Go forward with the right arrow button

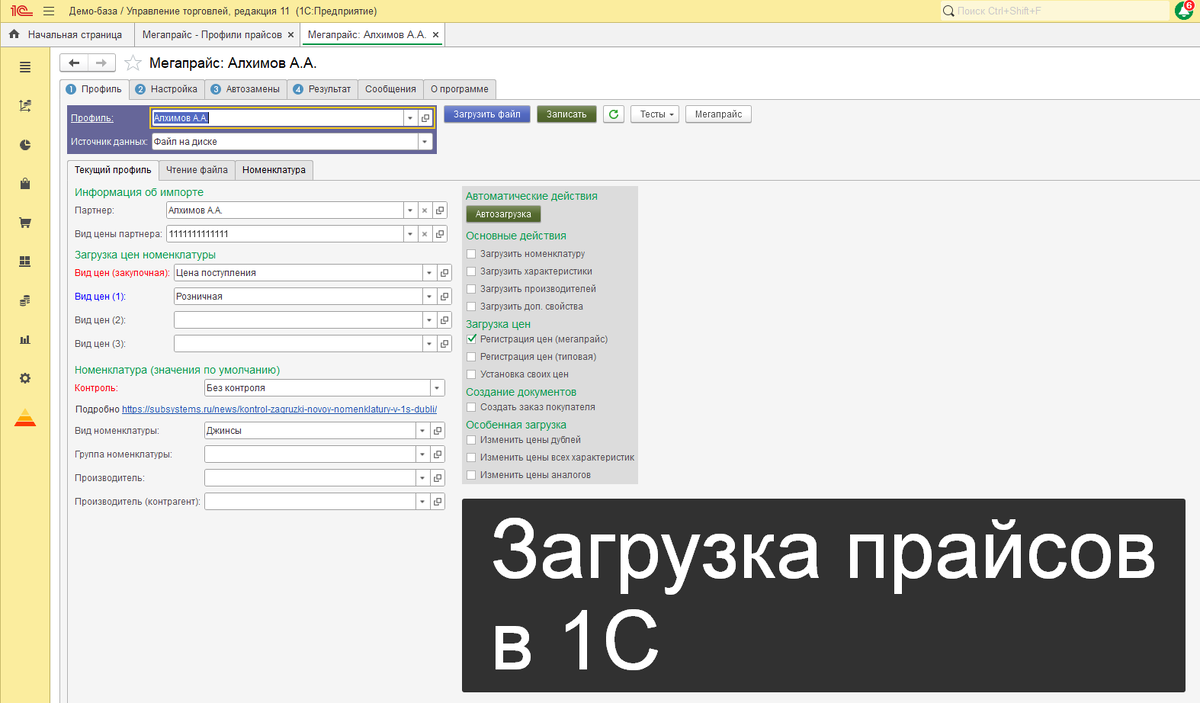[101, 62]
